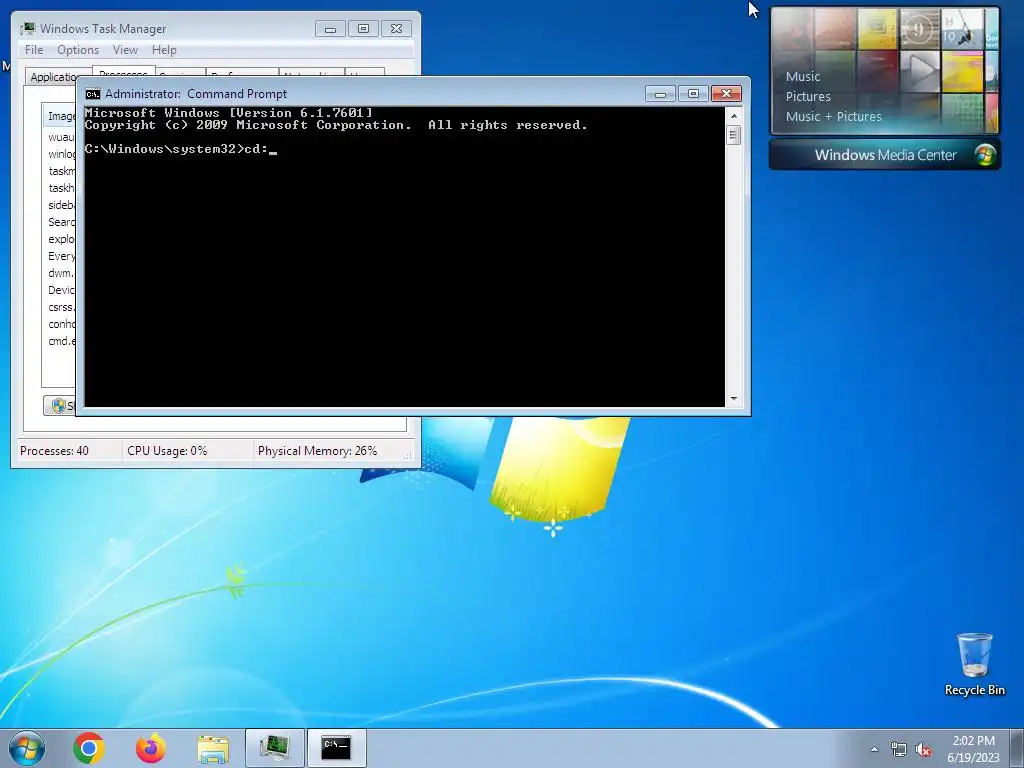This screenshot has width=1024, height=768.
Task: Click the green Windows orb on Media Center gadget
Action: pos(985,155)
